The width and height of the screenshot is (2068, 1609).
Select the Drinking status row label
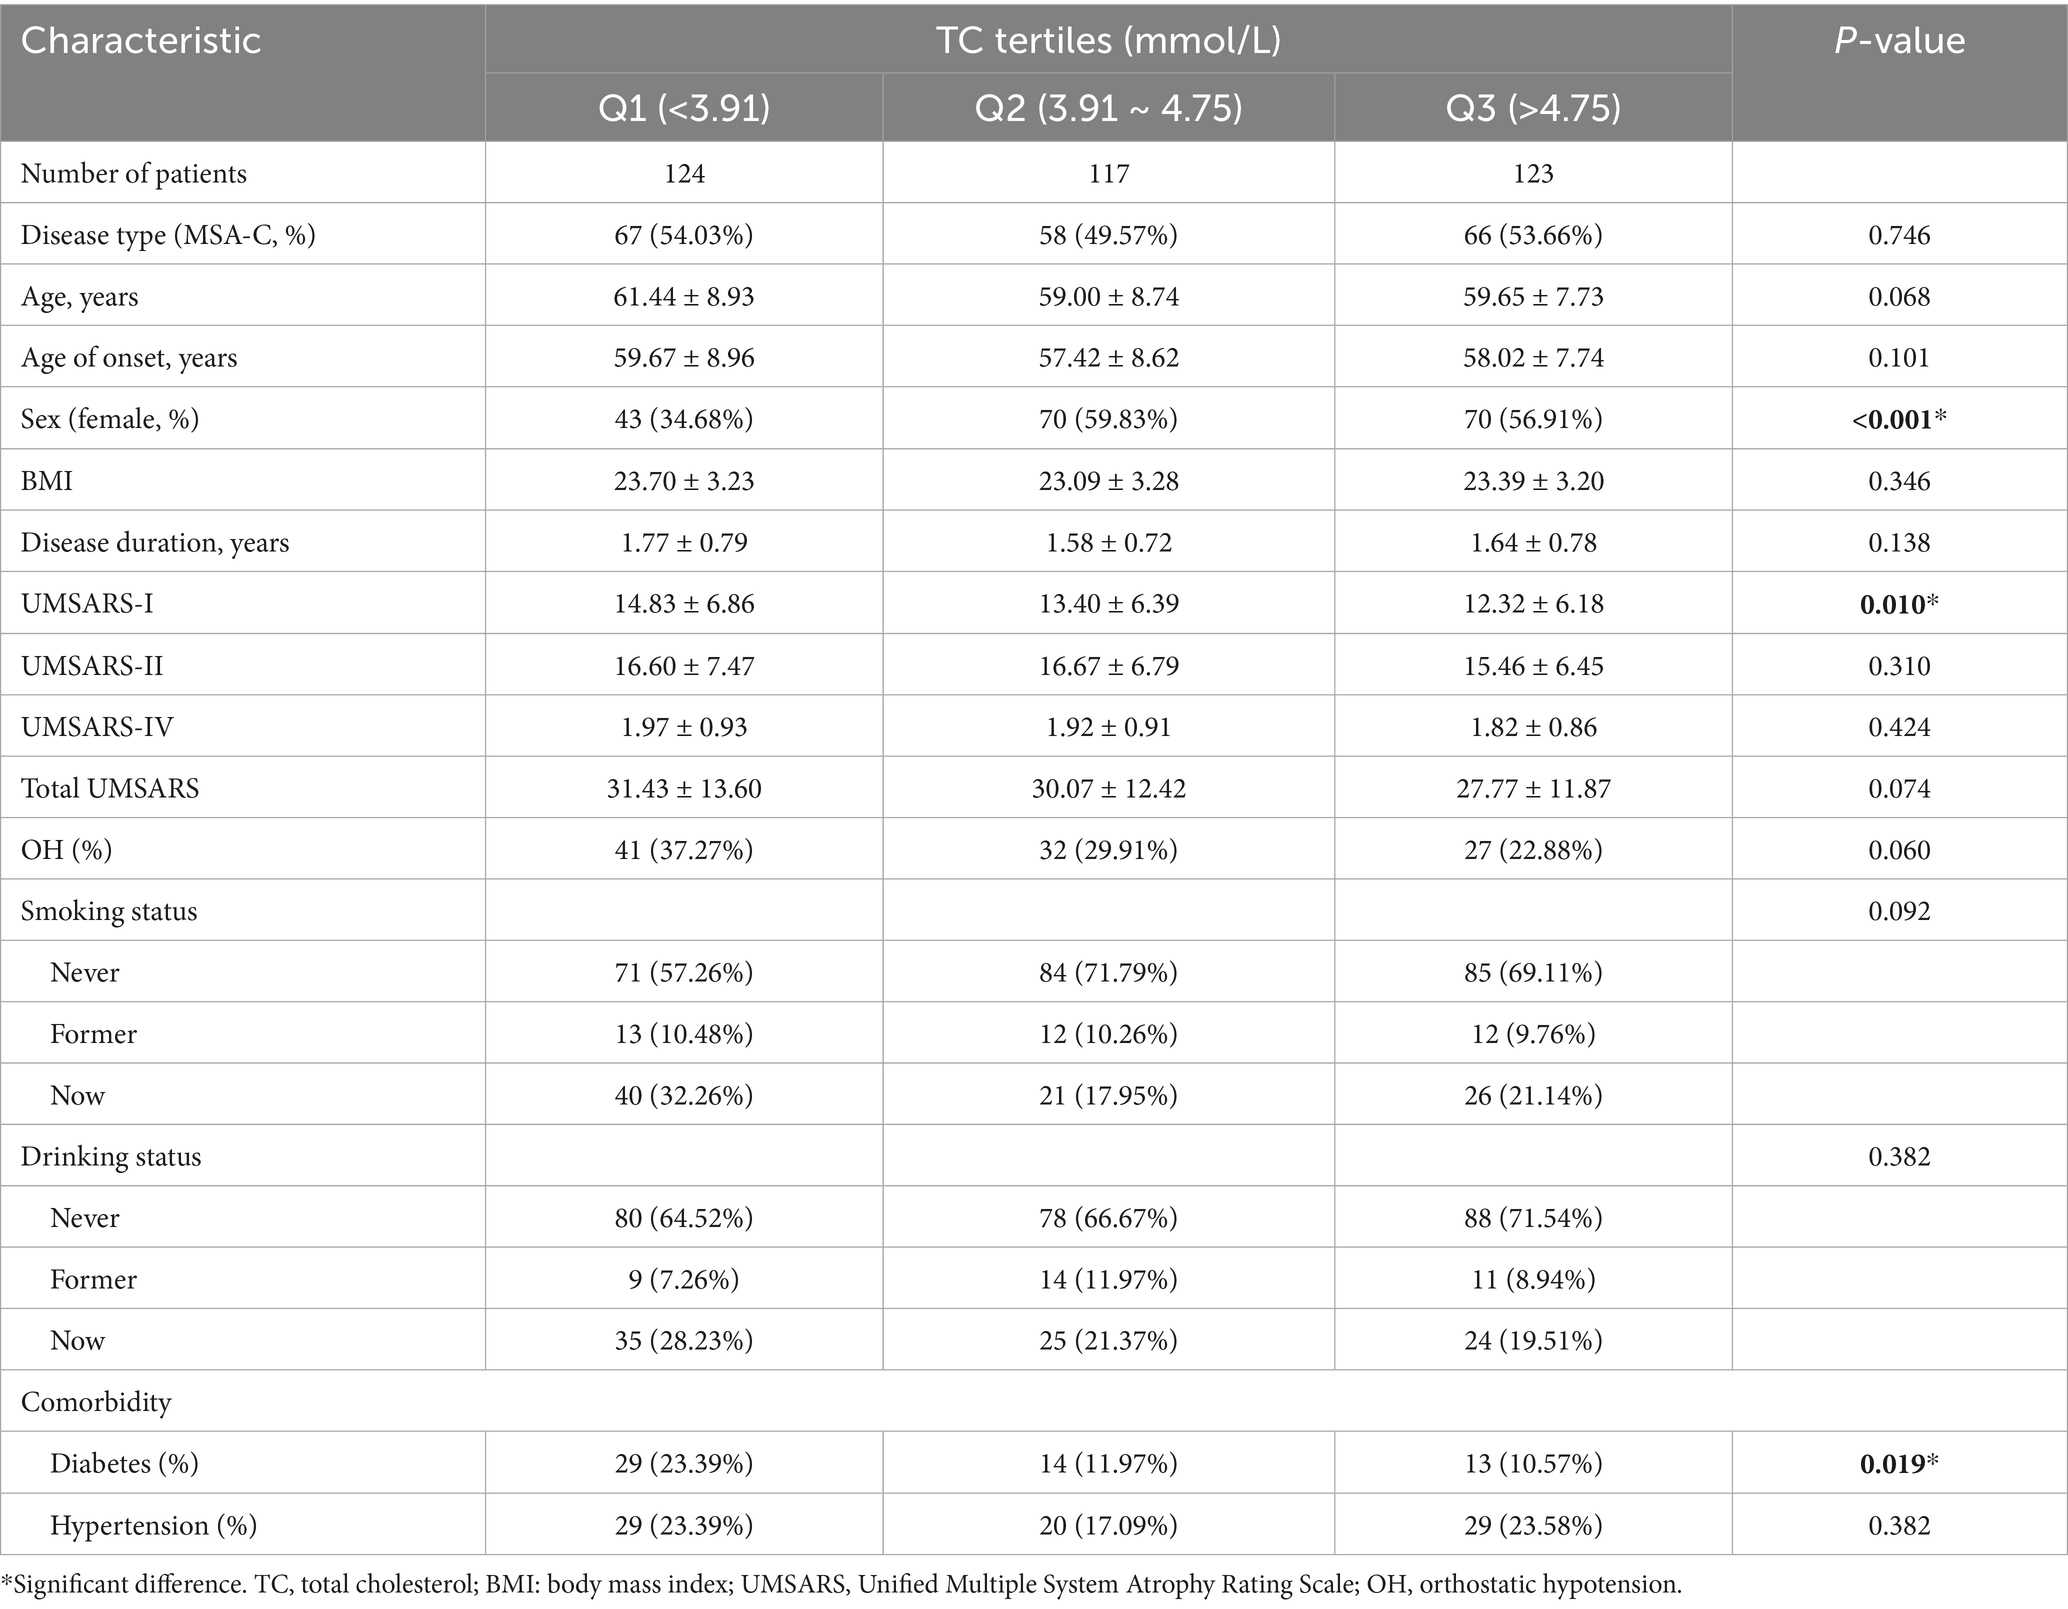click(111, 1157)
